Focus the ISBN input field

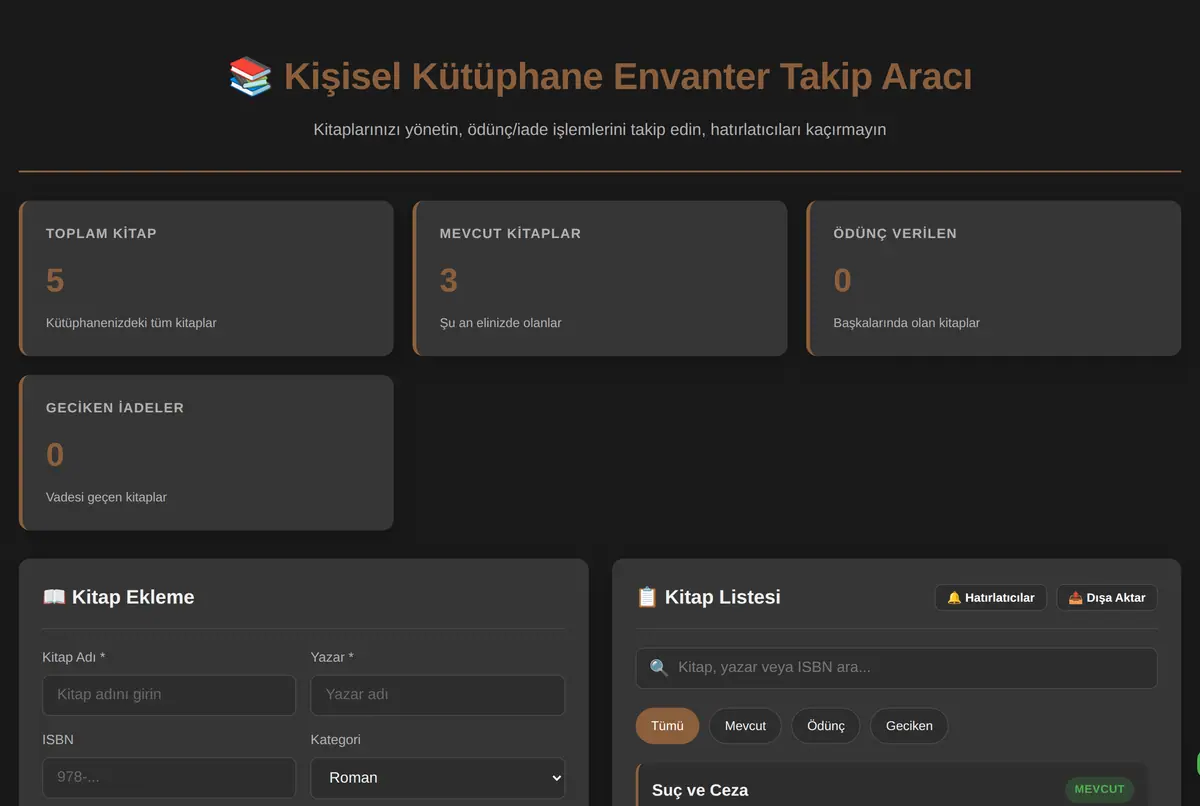point(169,778)
